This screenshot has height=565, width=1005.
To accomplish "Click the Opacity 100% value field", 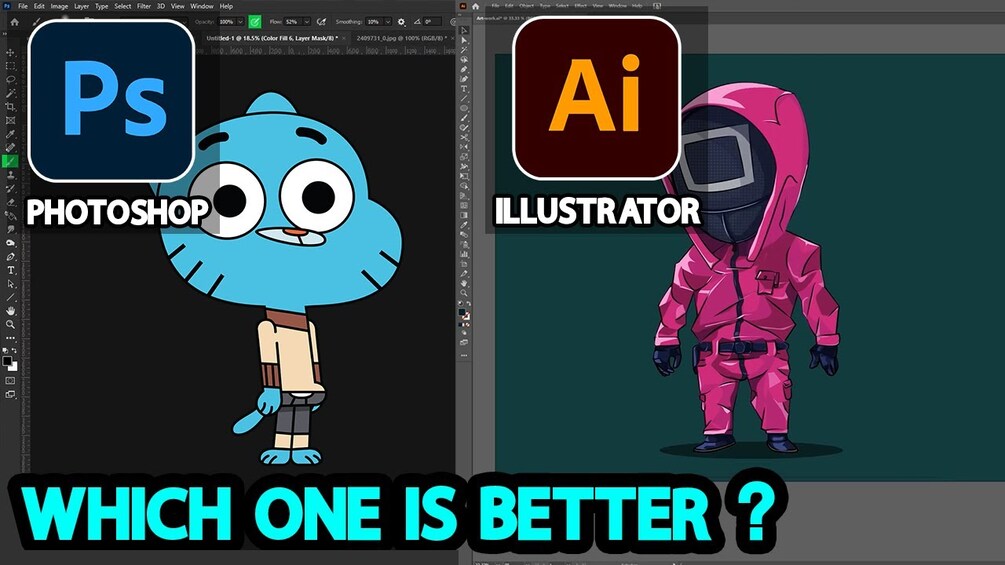I will point(226,22).
